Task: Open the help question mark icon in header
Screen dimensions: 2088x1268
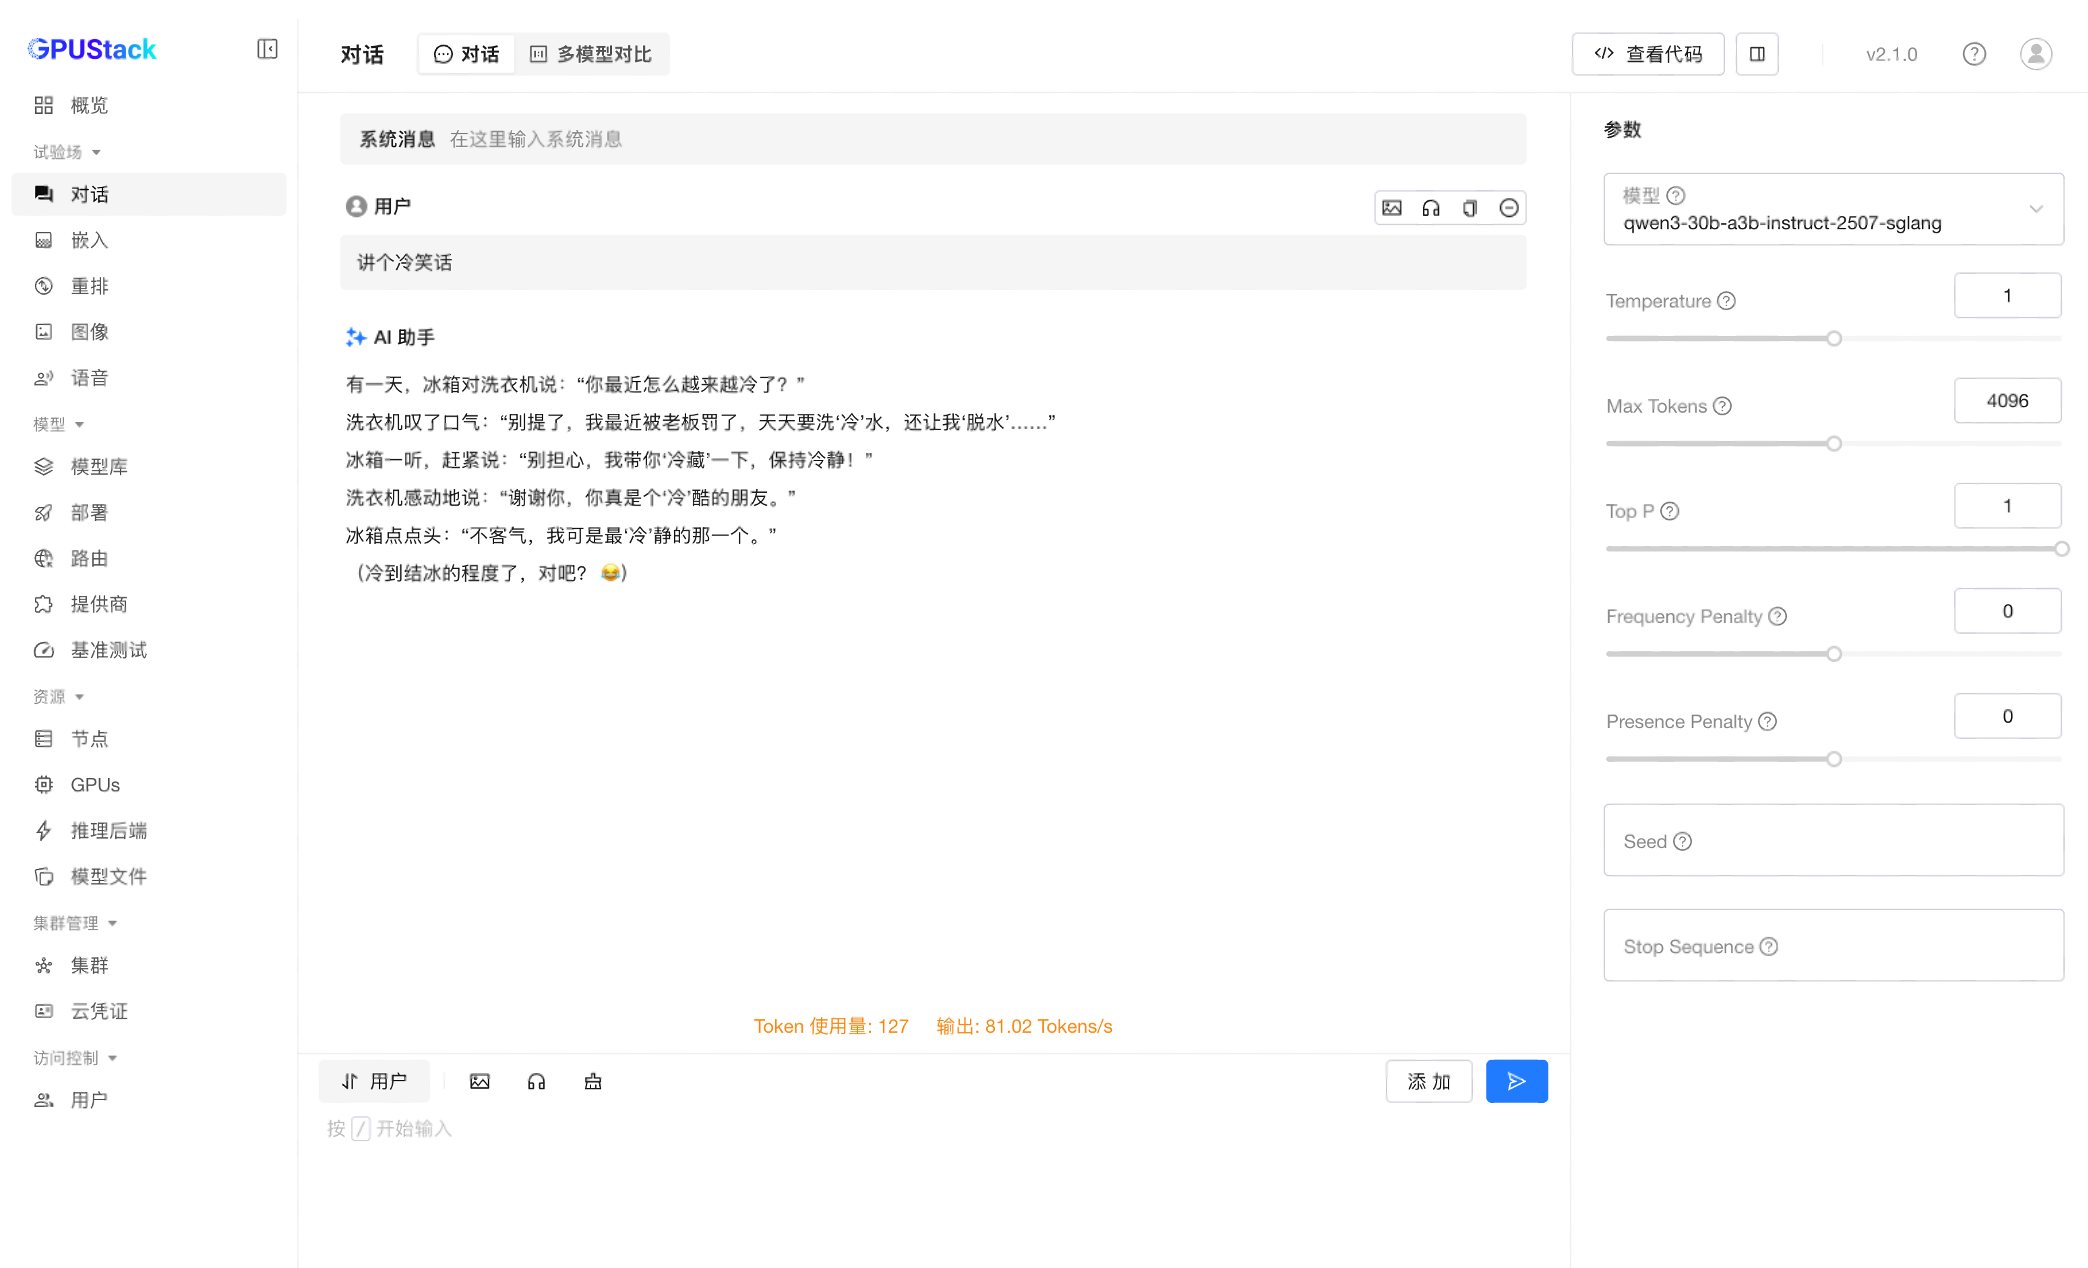Action: point(1973,54)
